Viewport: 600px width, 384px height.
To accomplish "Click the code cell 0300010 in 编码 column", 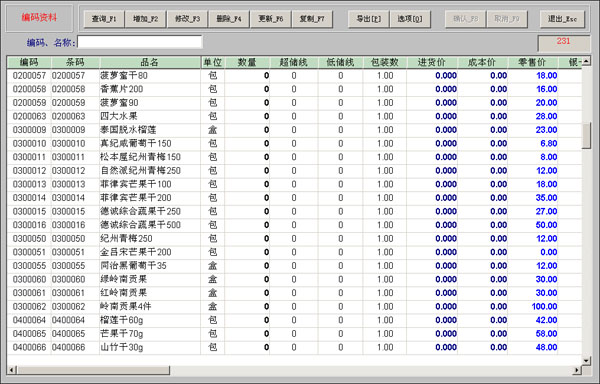I will pos(29,143).
